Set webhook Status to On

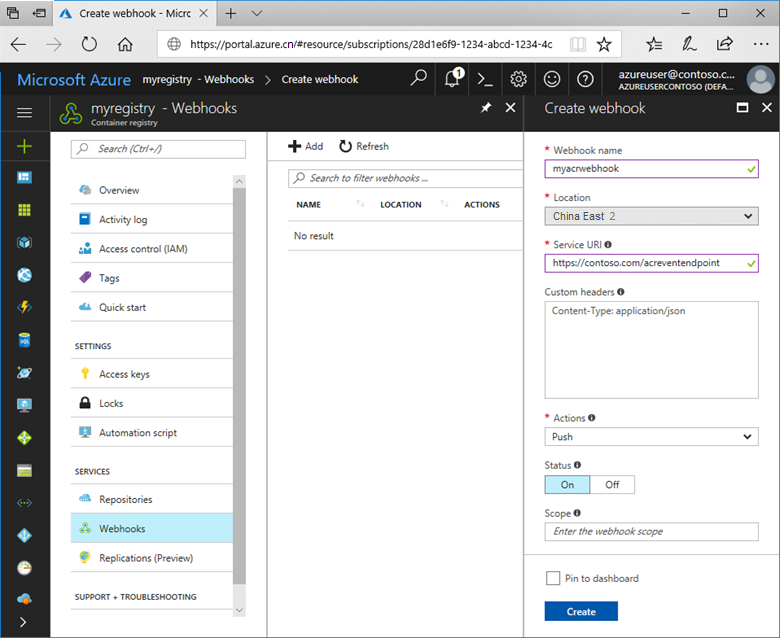click(567, 485)
